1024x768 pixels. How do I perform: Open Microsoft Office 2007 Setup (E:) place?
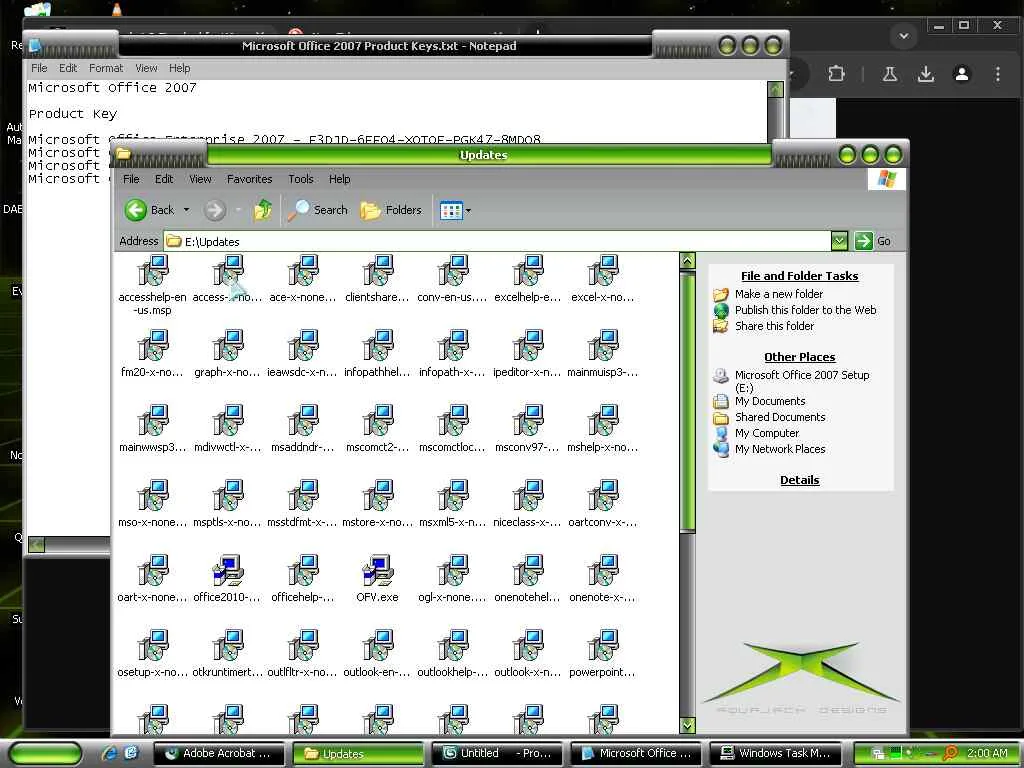tap(802, 381)
